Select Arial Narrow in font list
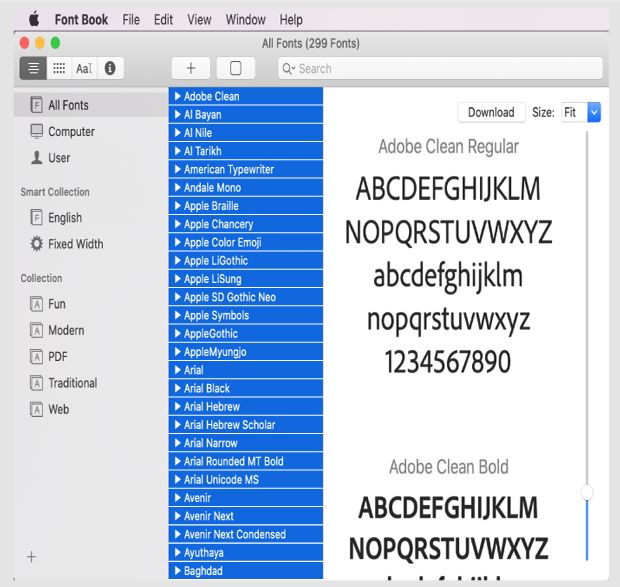This screenshot has width=620, height=587. coord(246,443)
